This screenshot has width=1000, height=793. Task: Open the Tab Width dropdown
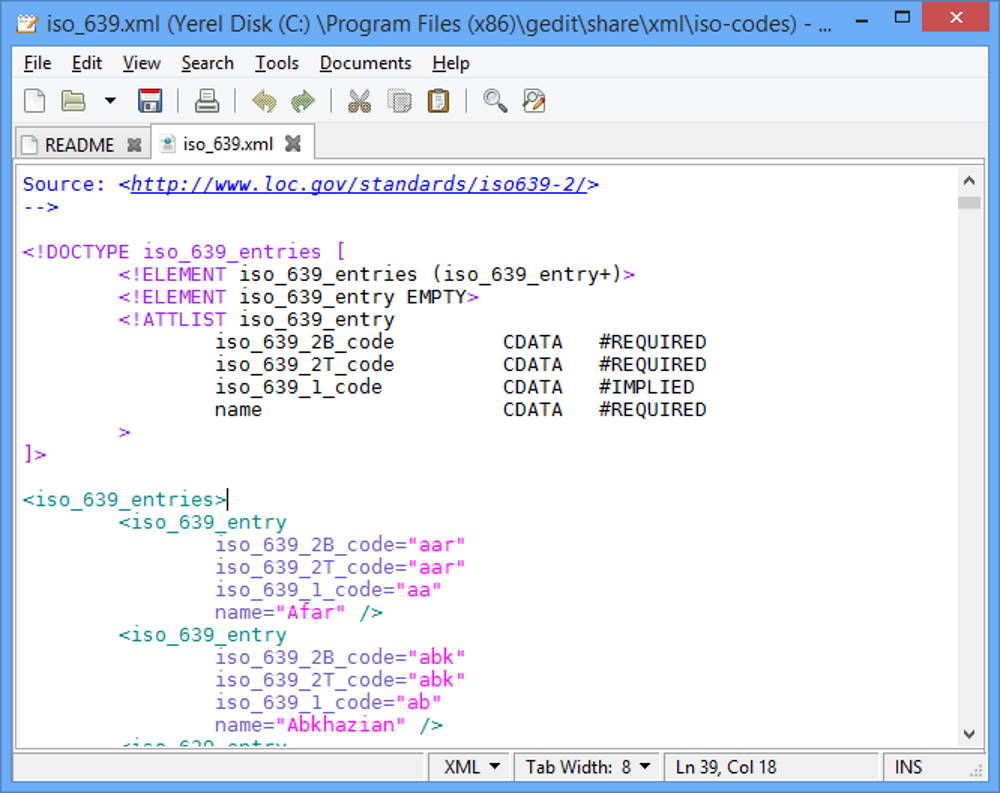[x=588, y=767]
